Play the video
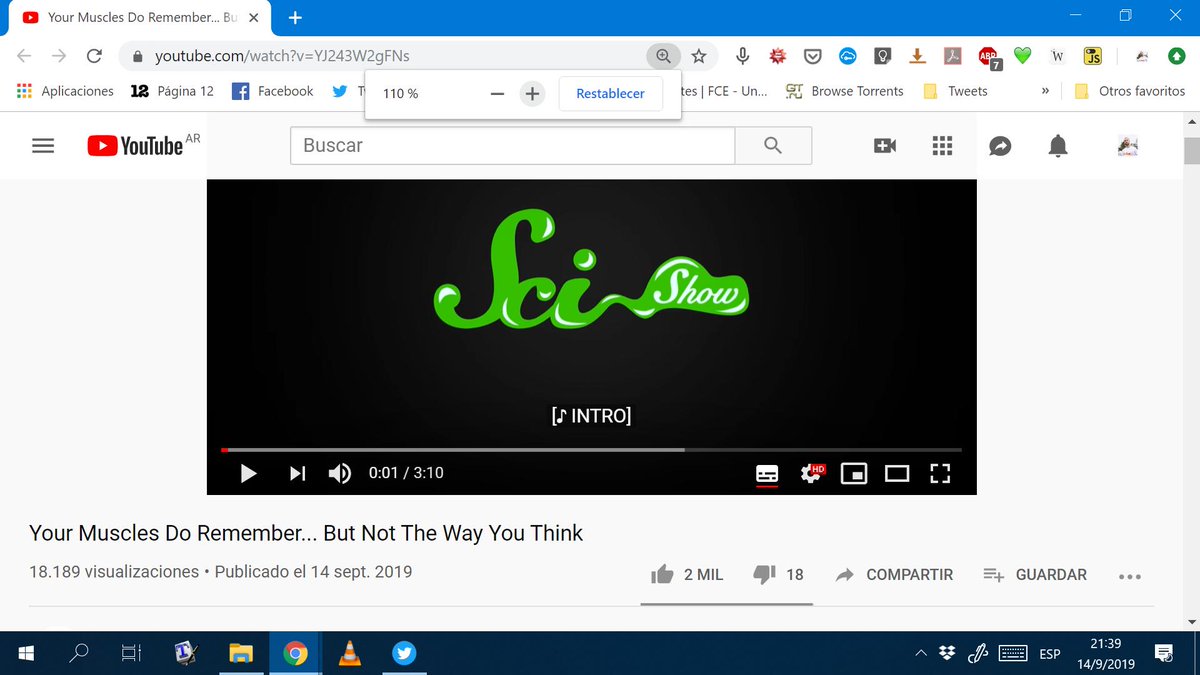The width and height of the screenshot is (1200, 675). [249, 473]
